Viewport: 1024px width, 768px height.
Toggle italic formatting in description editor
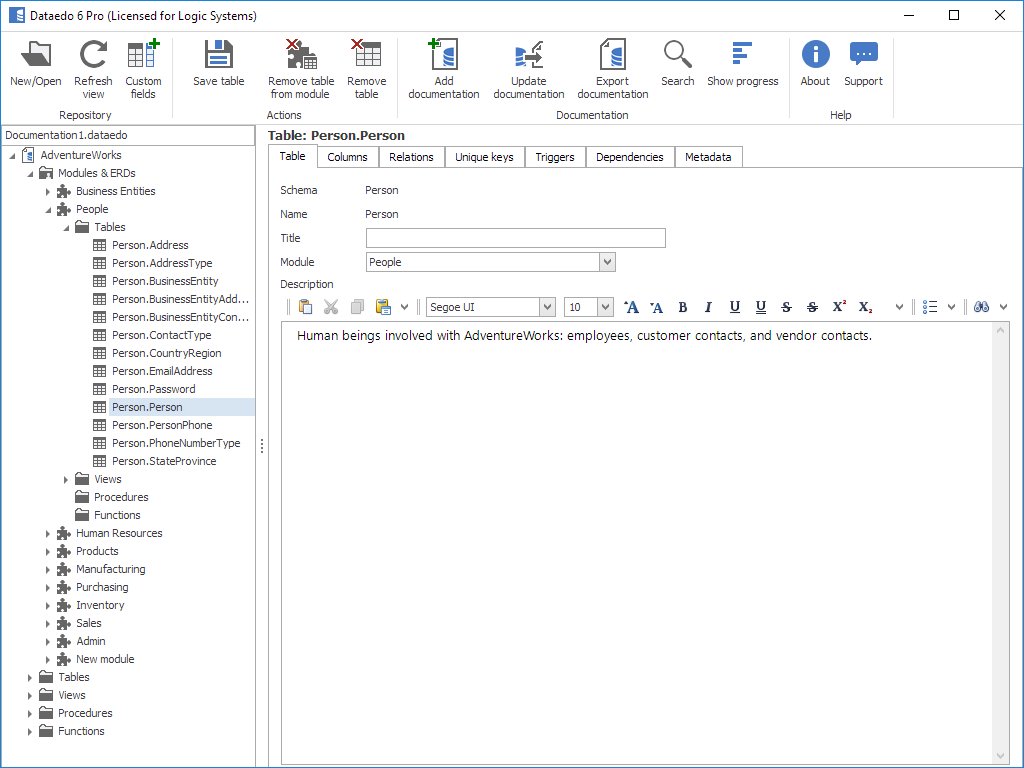point(708,307)
